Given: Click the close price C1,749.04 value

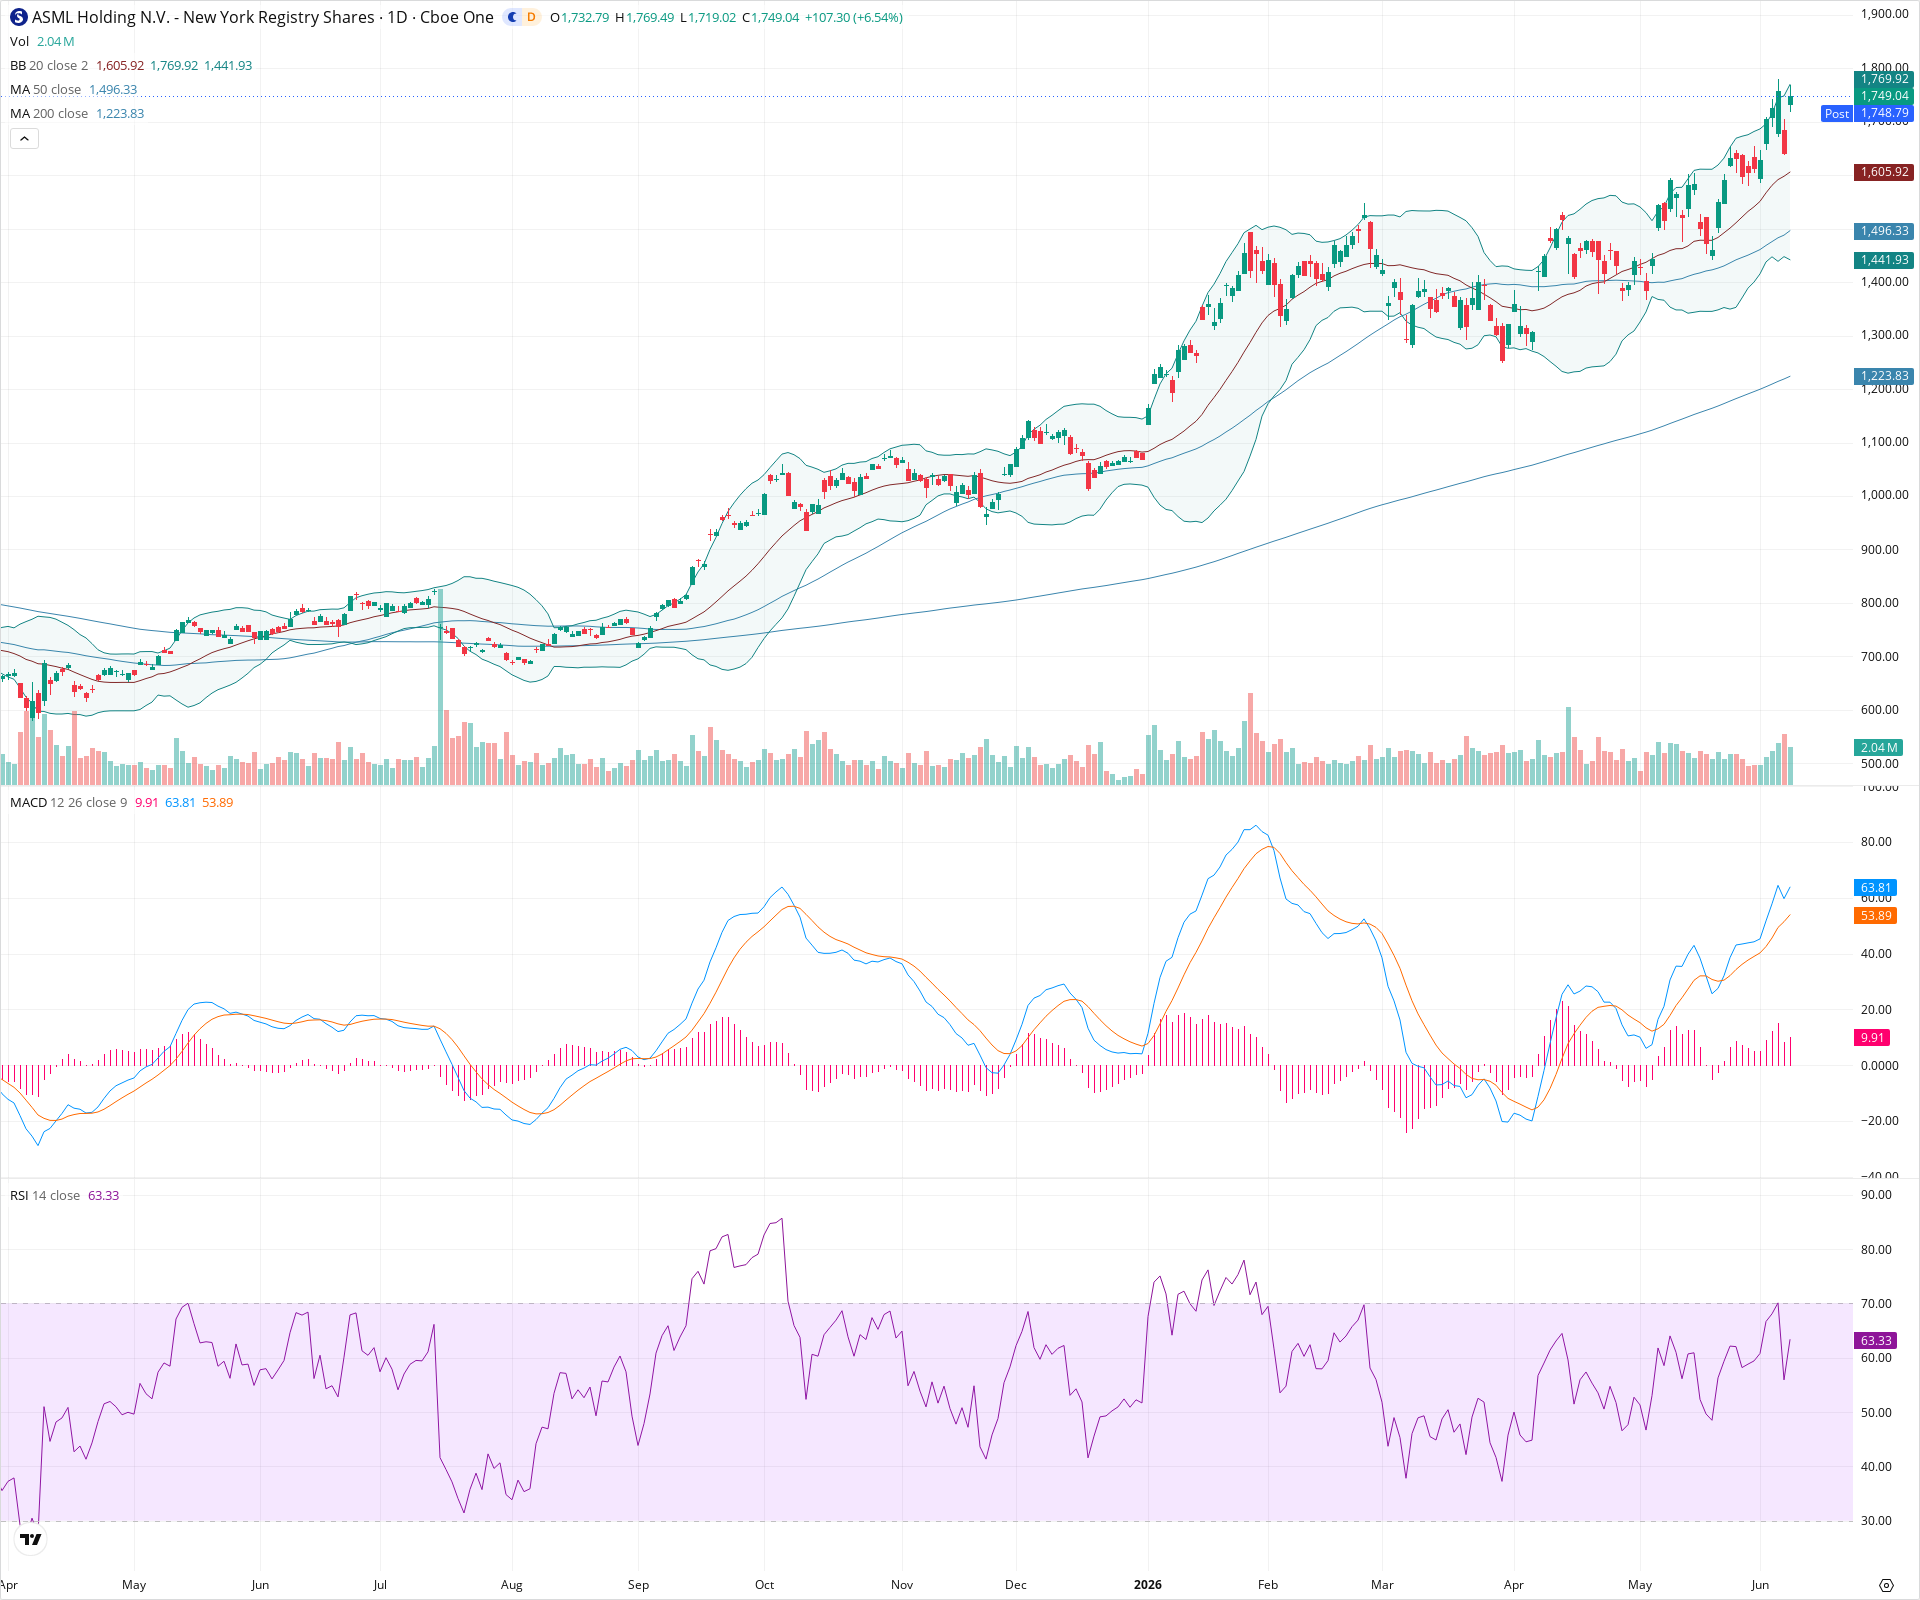Looking at the screenshot, I should pyautogui.click(x=770, y=18).
